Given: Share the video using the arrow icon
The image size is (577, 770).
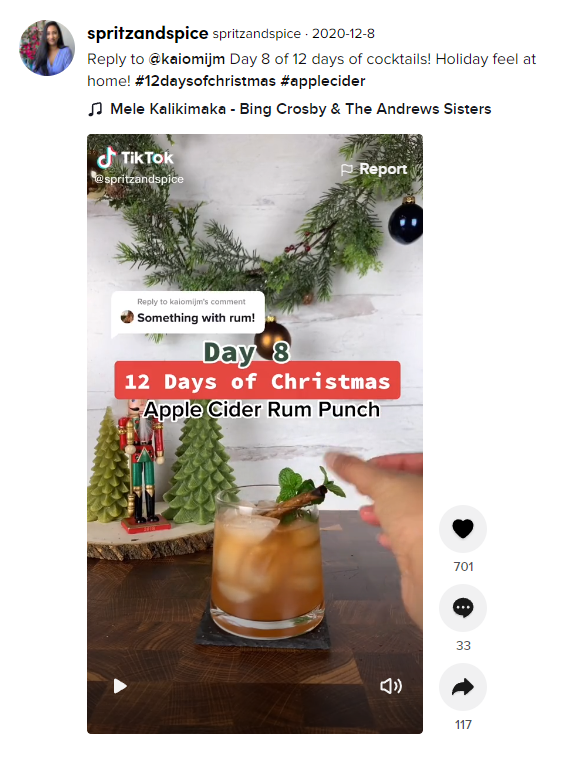Looking at the screenshot, I should coord(463,687).
